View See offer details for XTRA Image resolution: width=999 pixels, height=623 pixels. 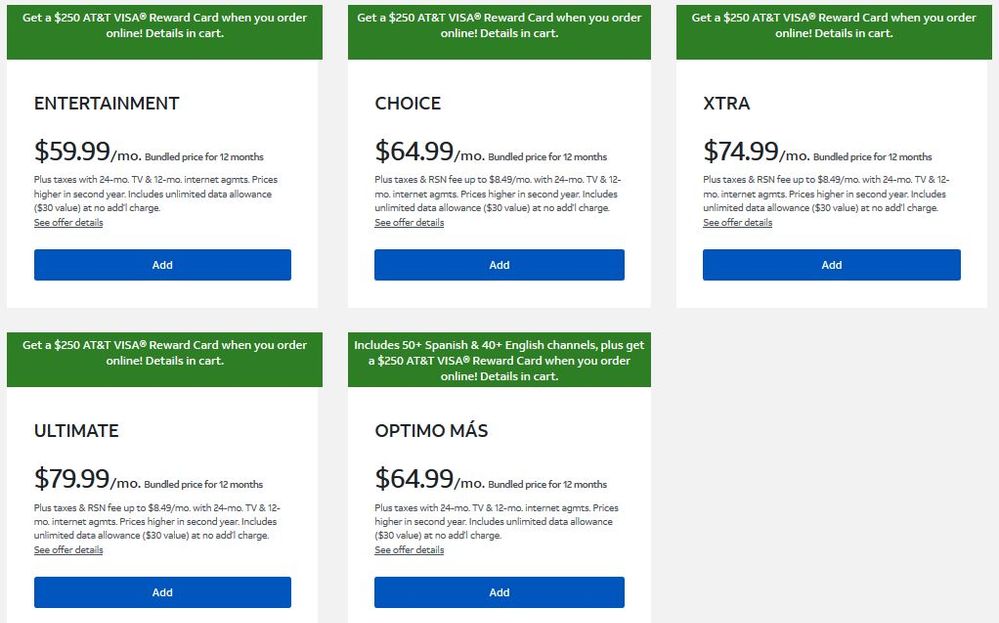pyautogui.click(x=737, y=223)
